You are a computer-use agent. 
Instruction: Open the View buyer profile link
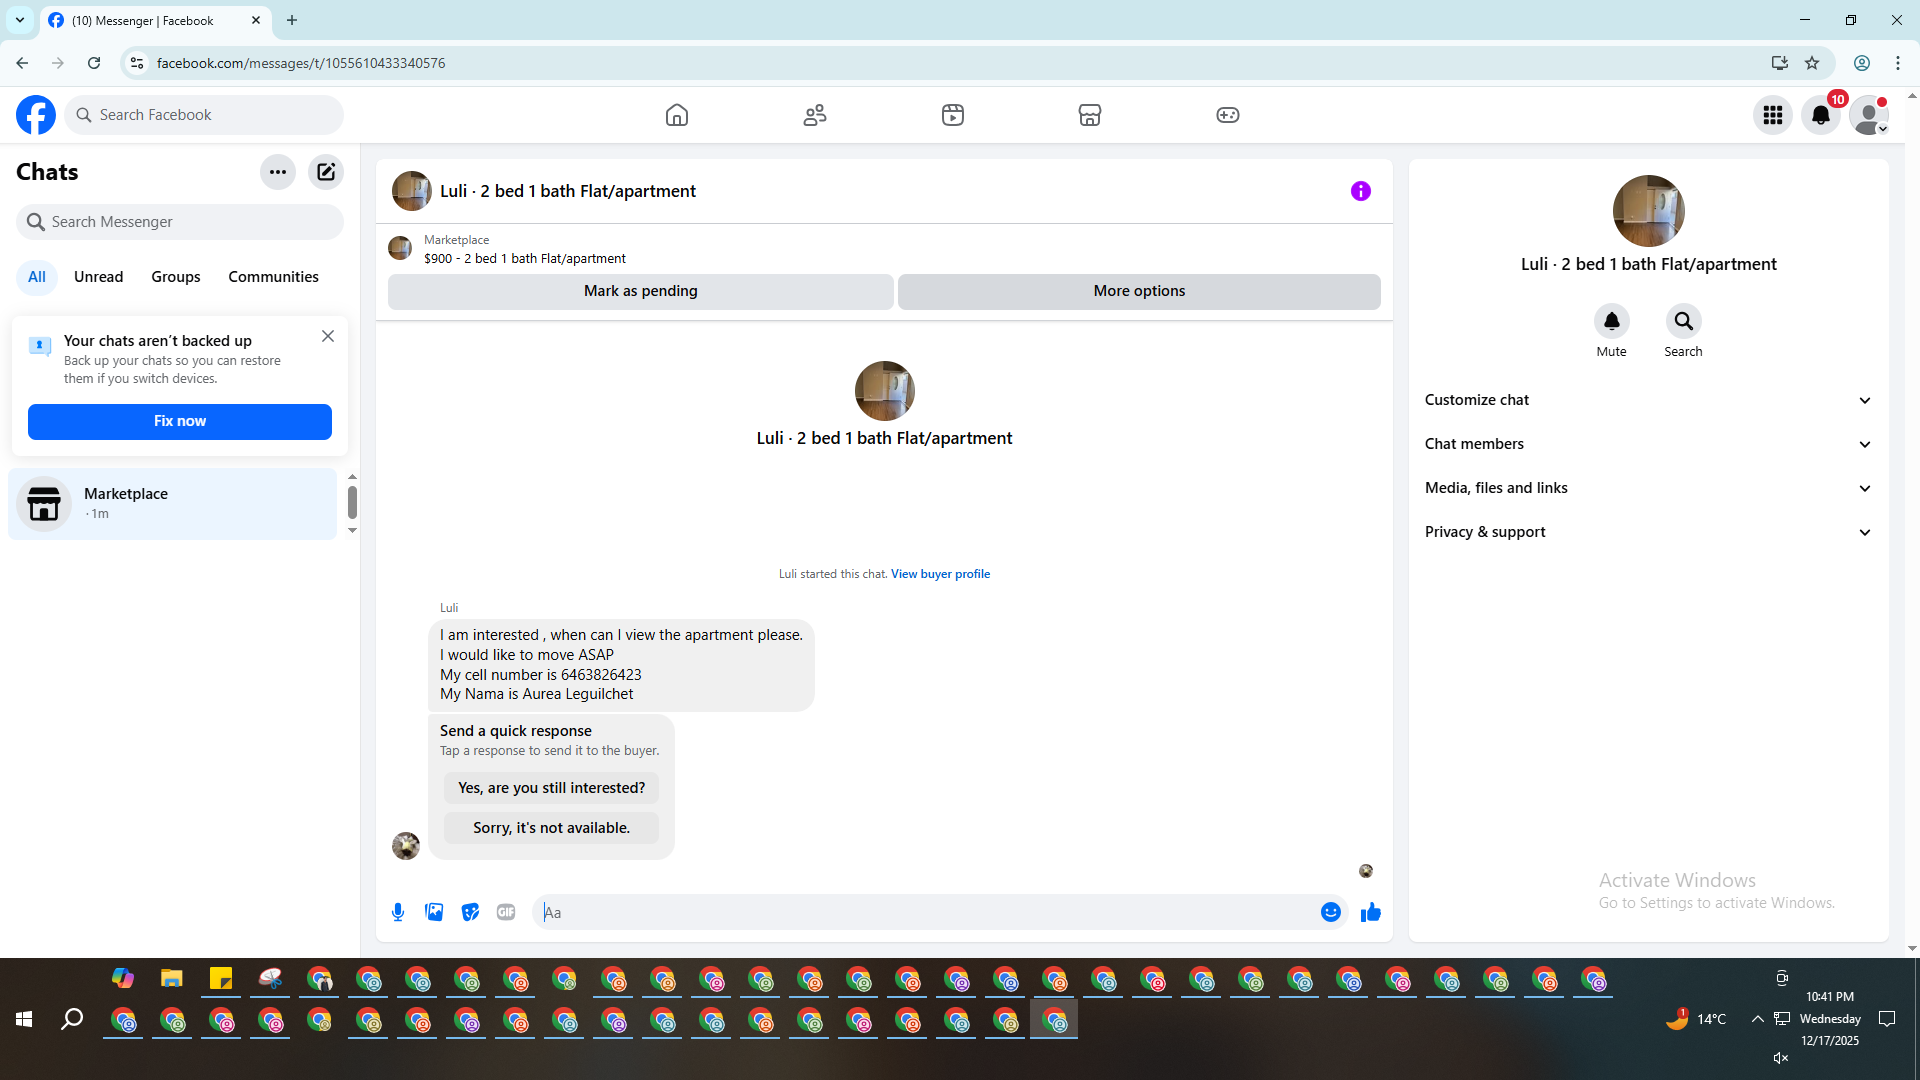coord(940,574)
